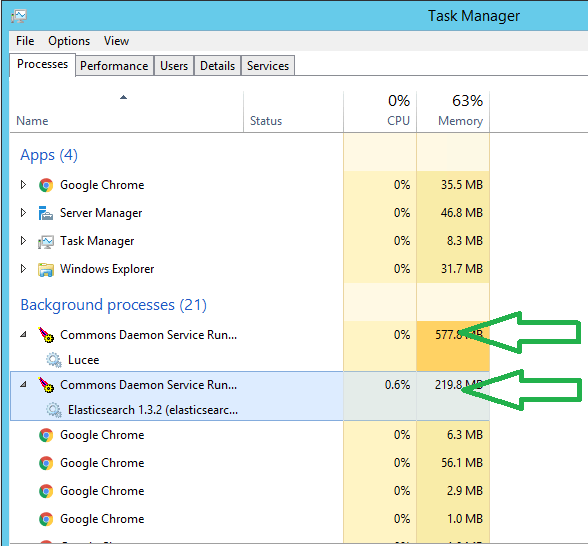
Task: Select the Windows Explorer row text
Action: 107,269
